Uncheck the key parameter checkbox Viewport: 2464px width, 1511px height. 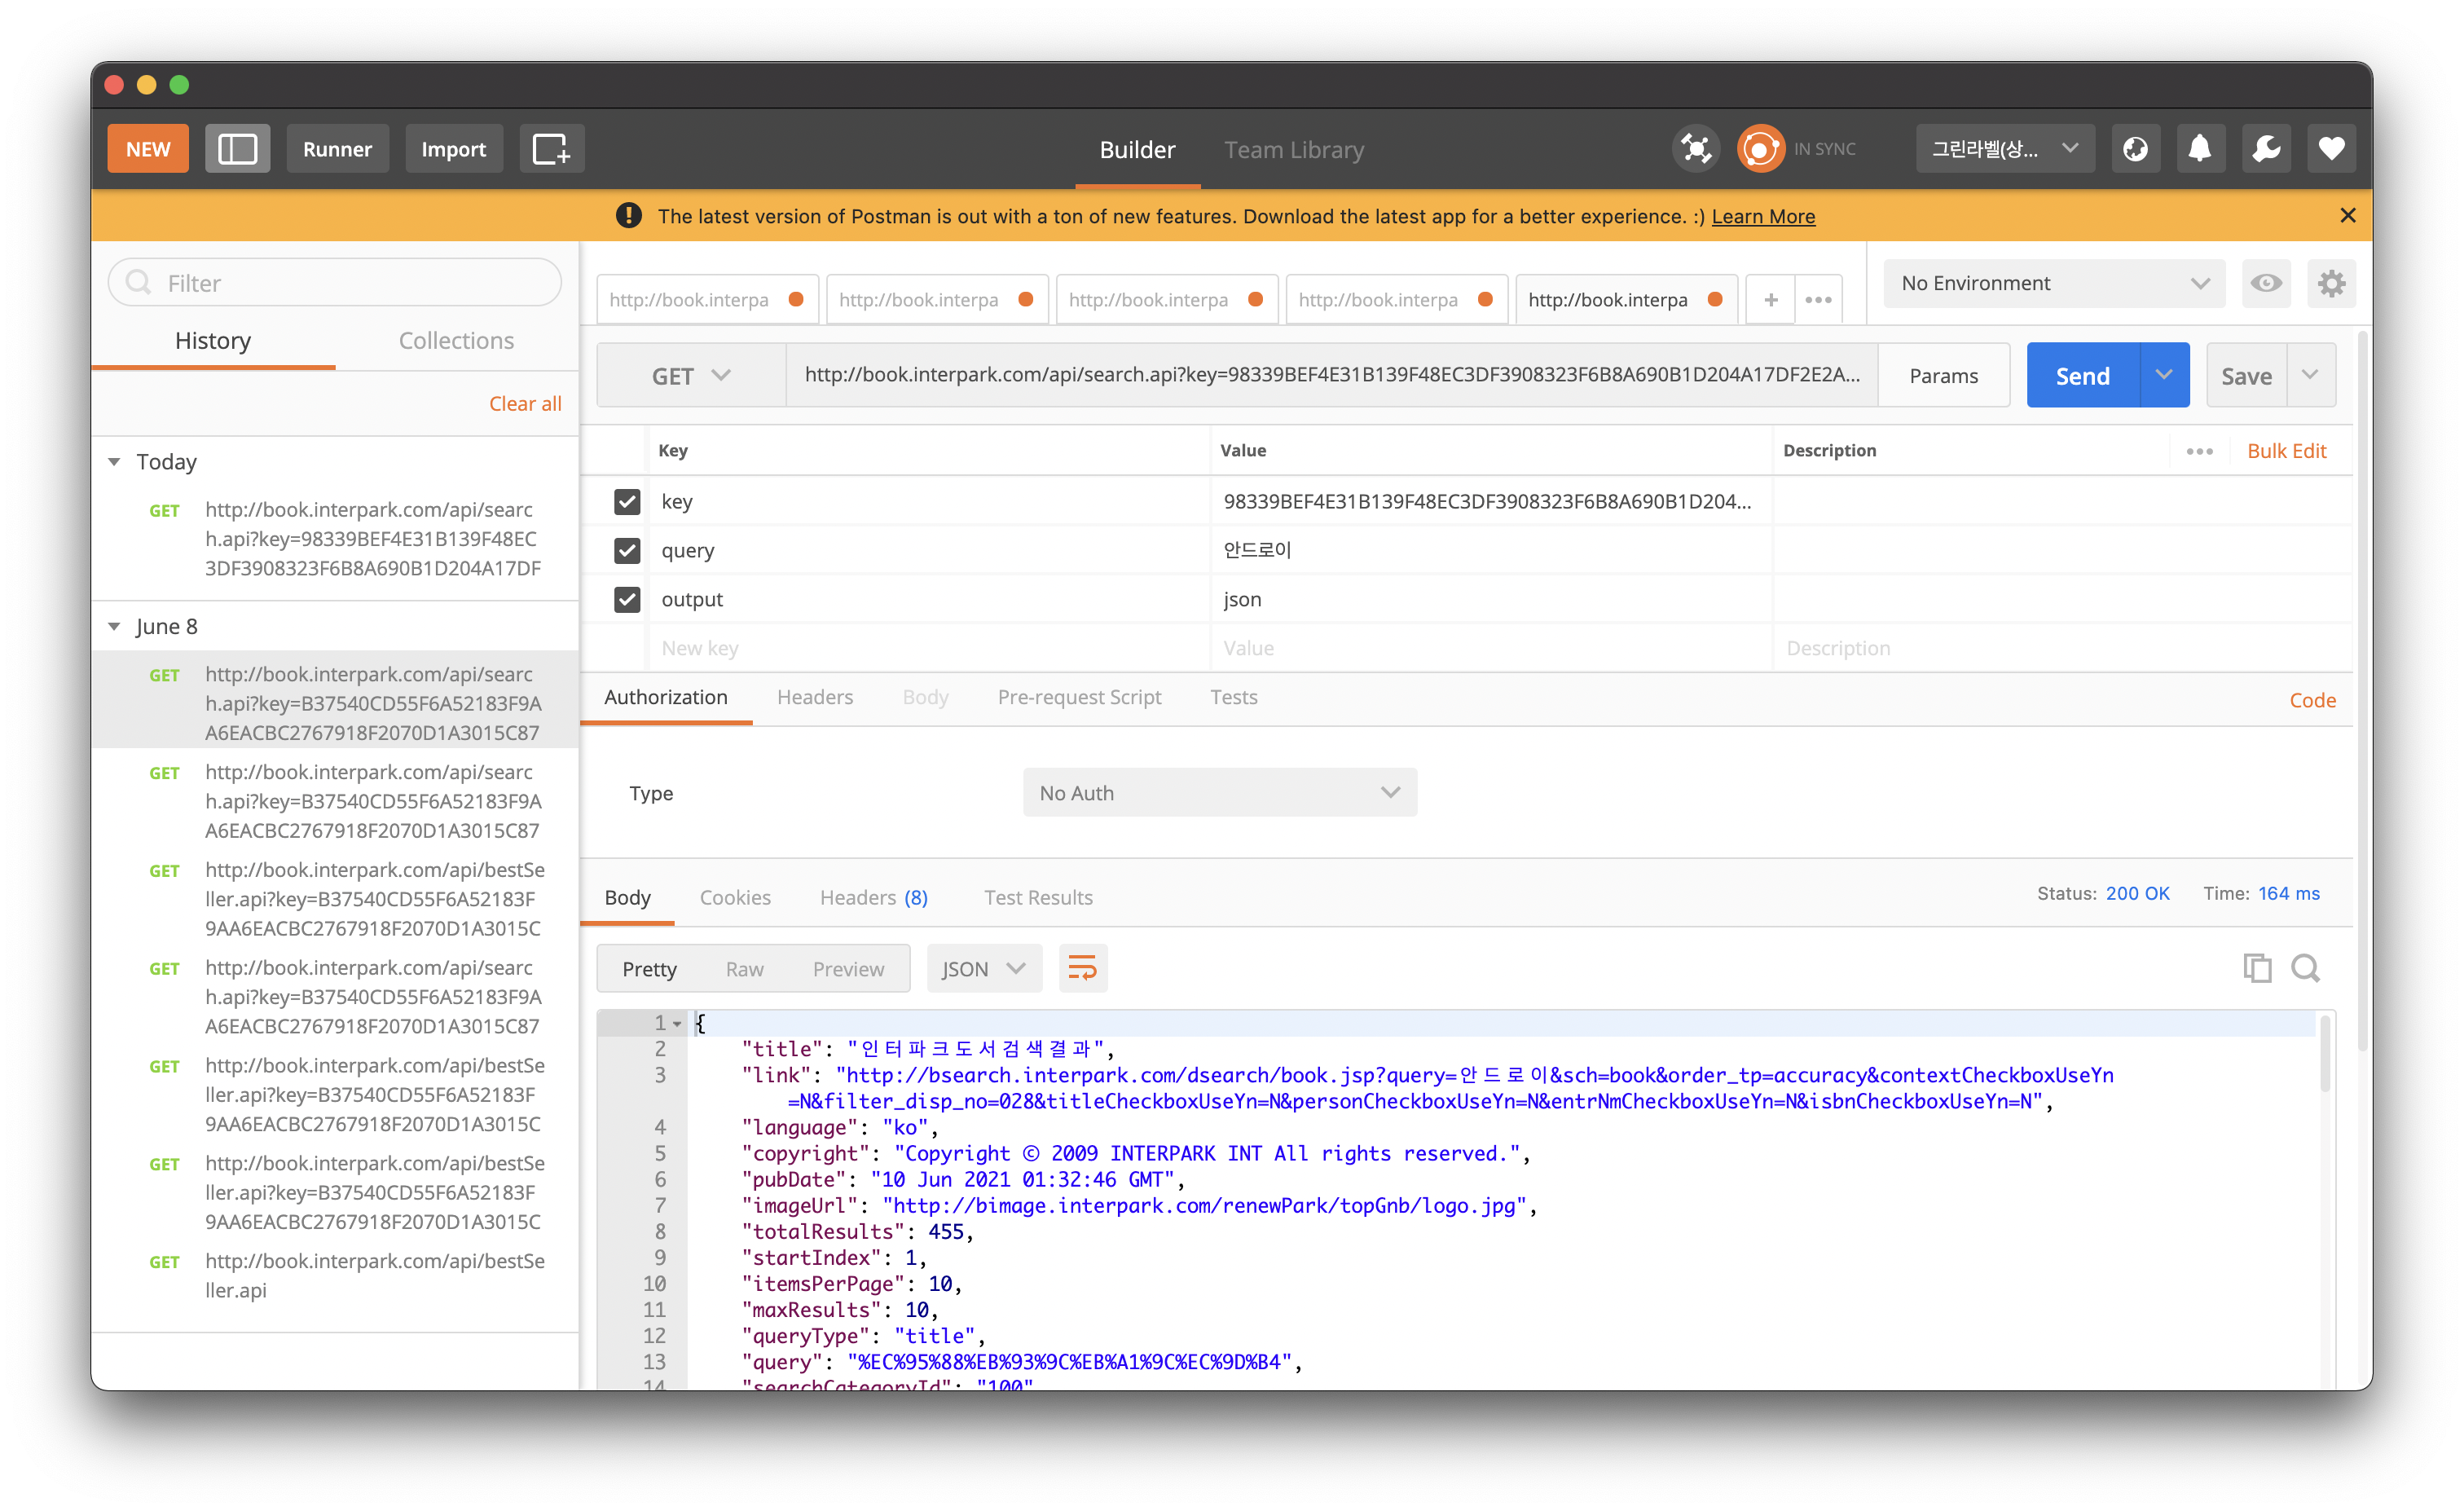pyautogui.click(x=627, y=501)
